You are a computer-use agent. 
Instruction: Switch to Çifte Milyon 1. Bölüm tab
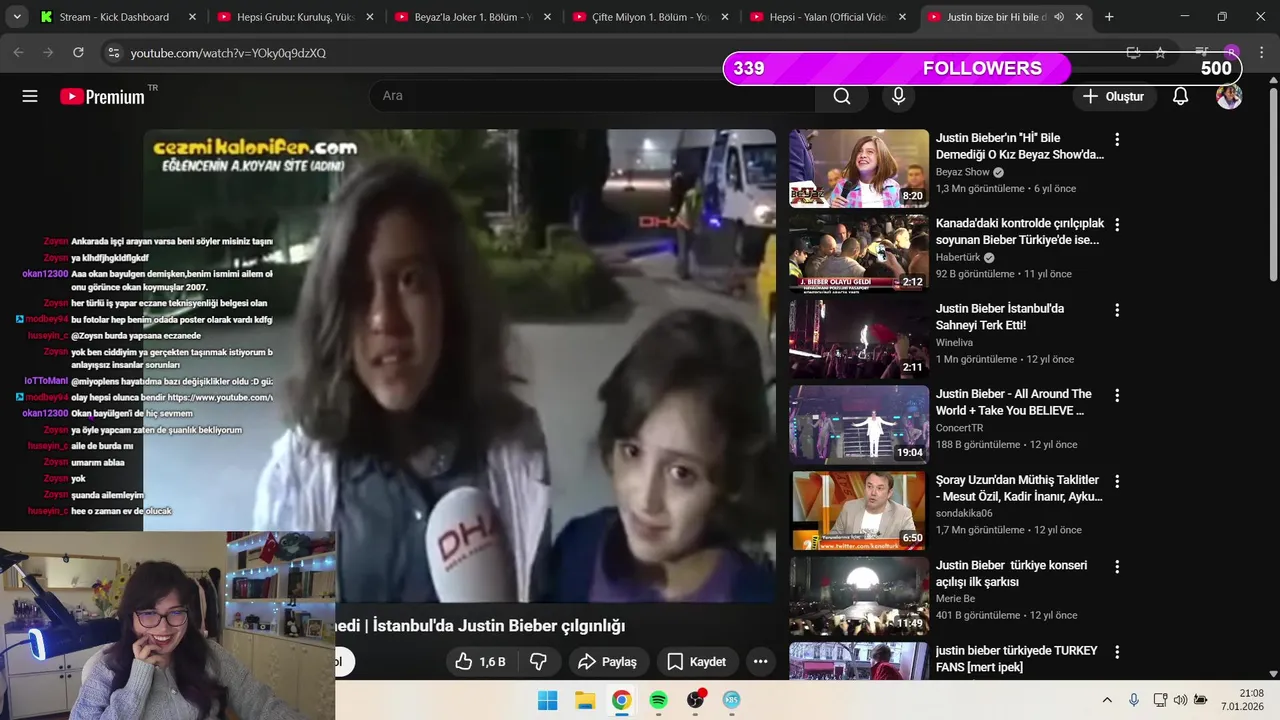click(x=652, y=17)
